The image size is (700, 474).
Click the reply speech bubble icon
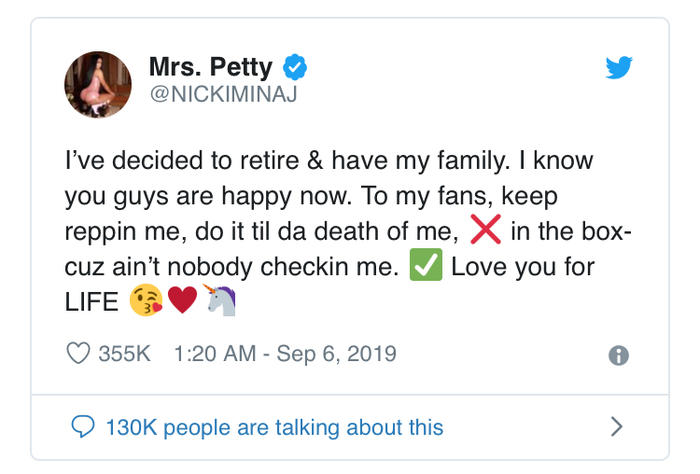[x=85, y=427]
